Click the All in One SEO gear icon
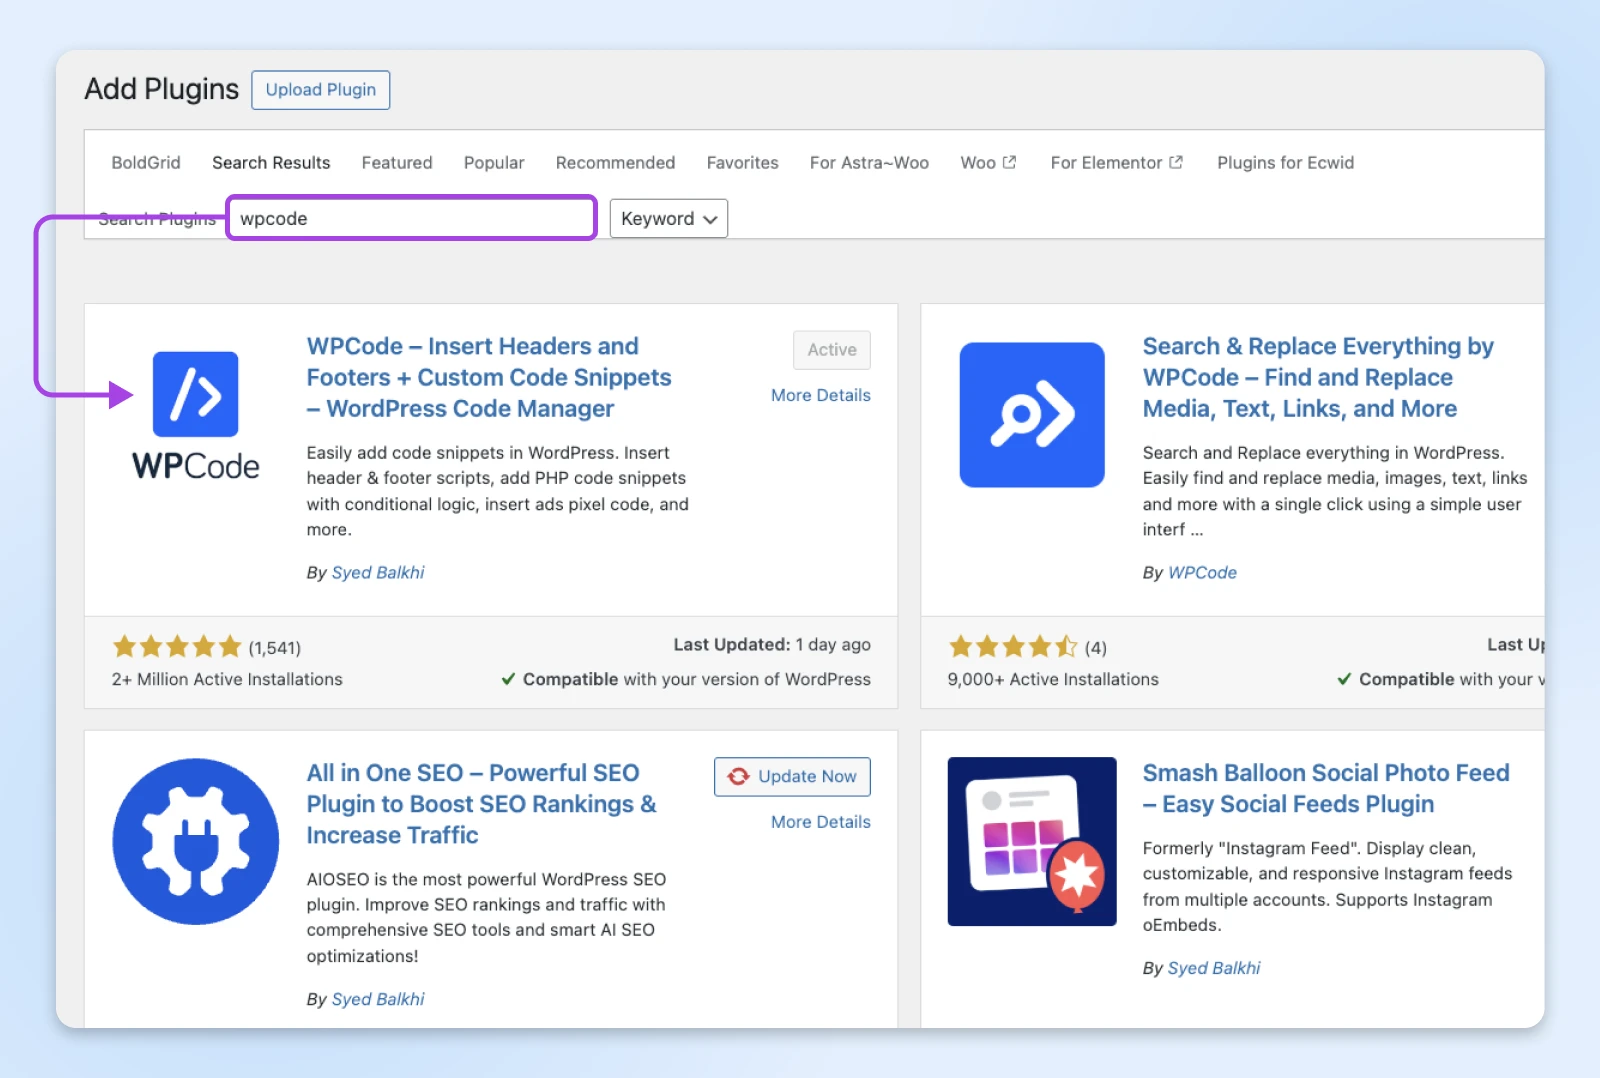This screenshot has width=1600, height=1078. (196, 841)
